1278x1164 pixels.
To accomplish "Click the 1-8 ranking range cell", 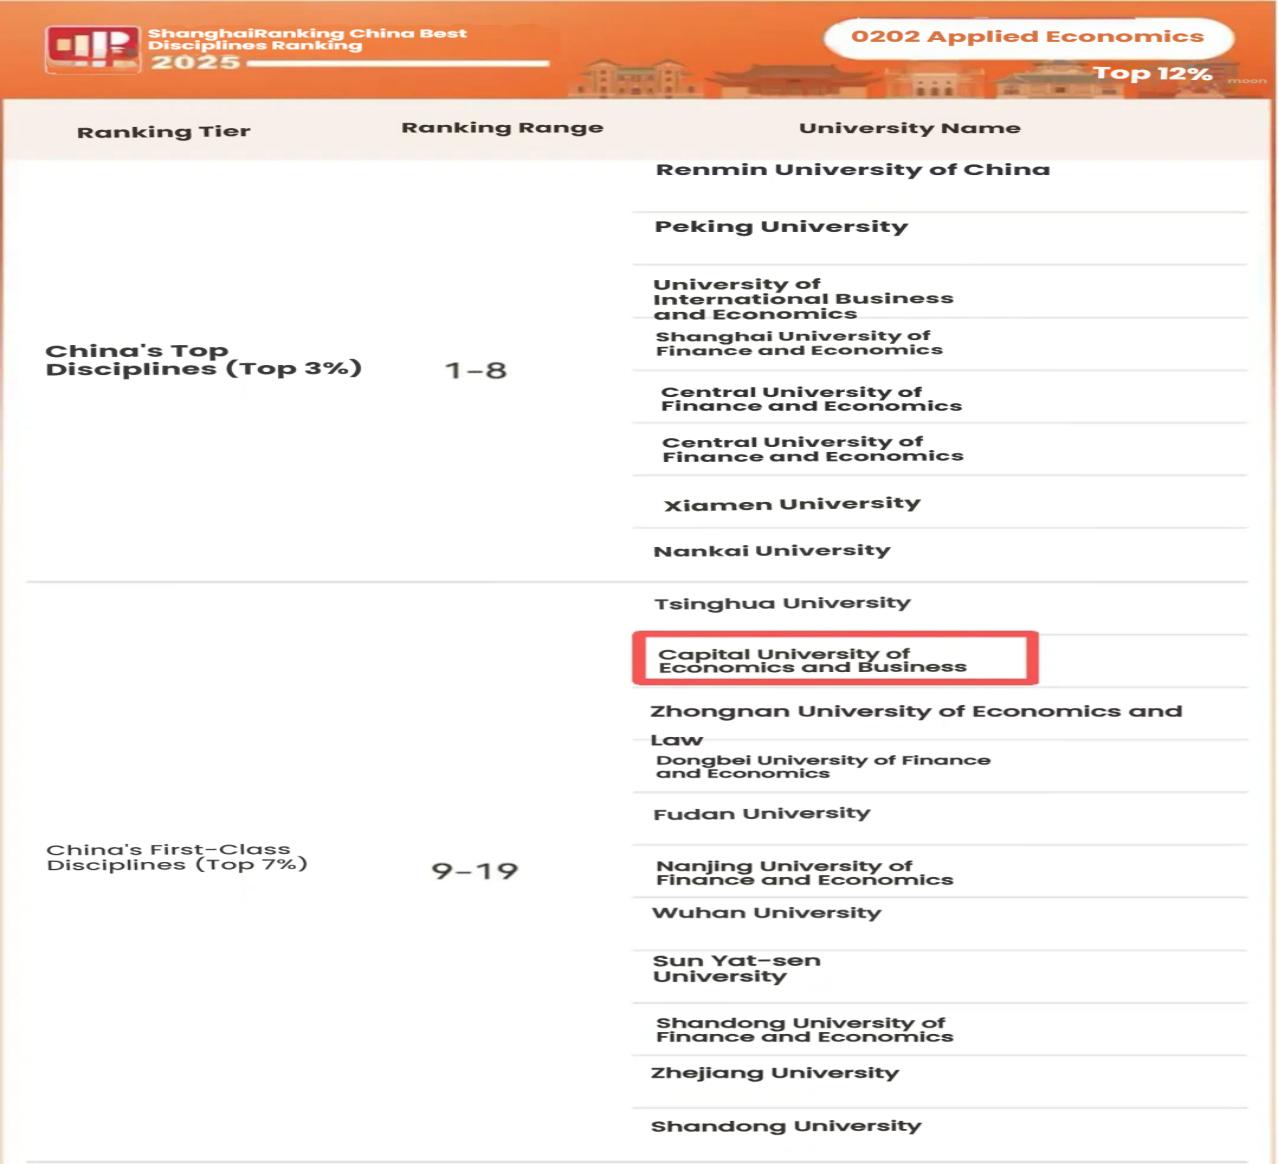I will click(x=475, y=371).
